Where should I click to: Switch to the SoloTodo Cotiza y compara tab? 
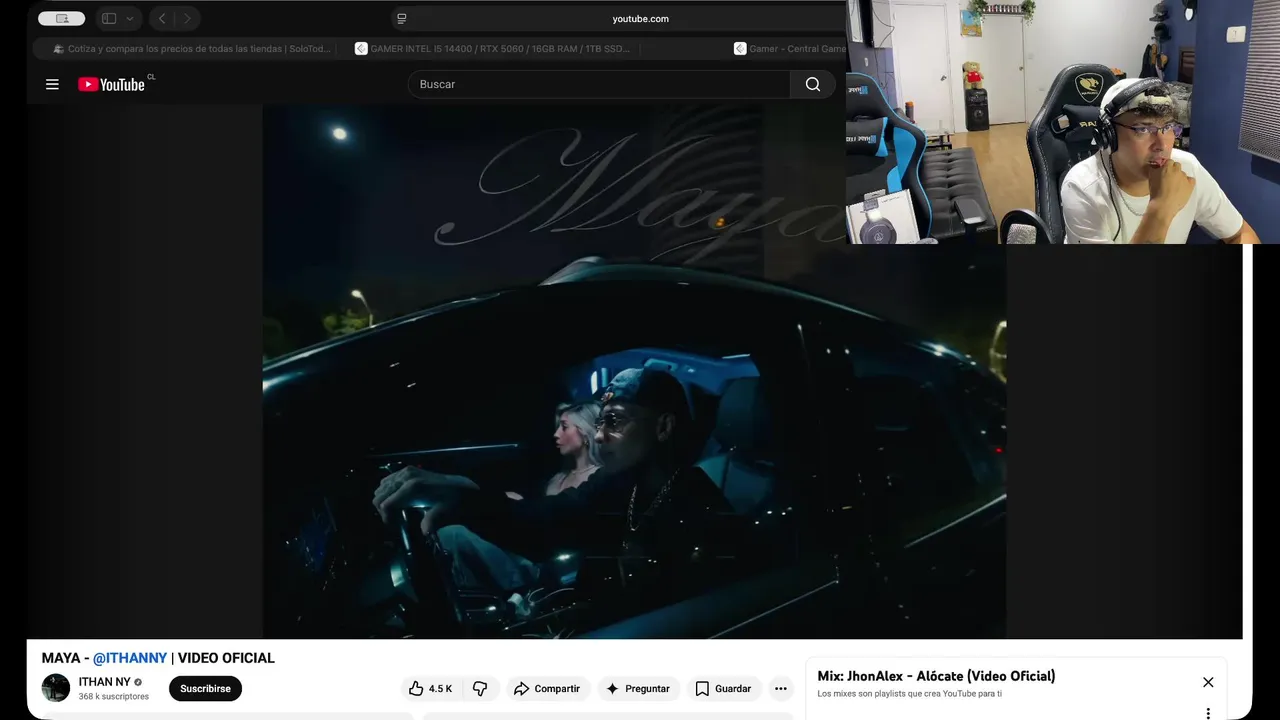[x=191, y=48]
